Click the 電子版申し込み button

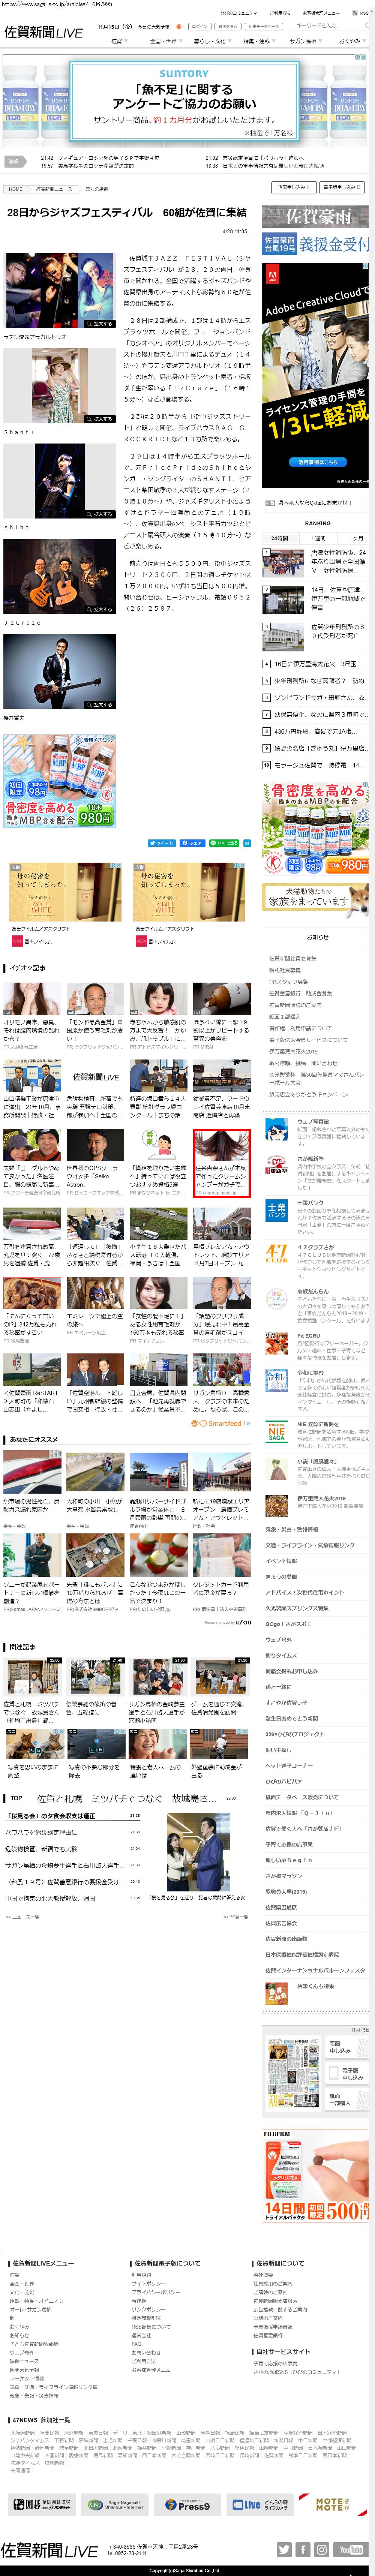(x=341, y=187)
